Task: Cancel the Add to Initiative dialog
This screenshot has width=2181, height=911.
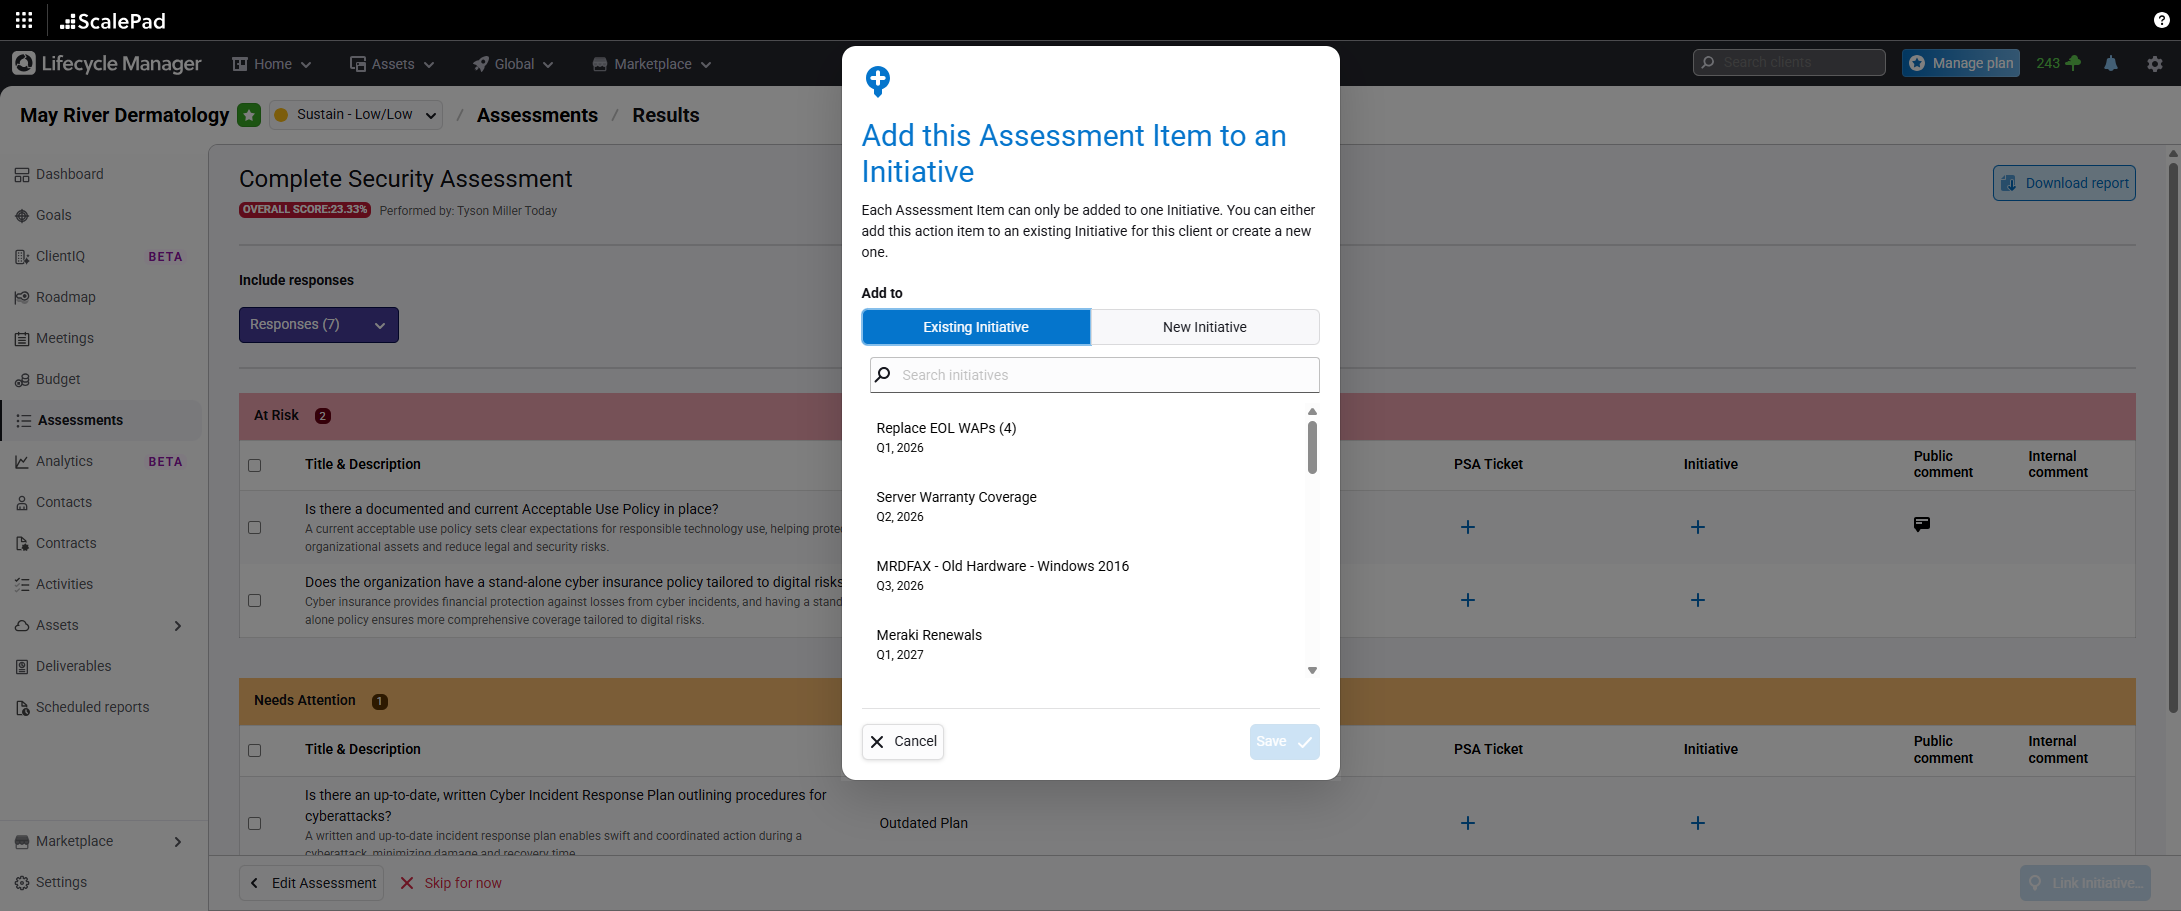Action: (902, 741)
